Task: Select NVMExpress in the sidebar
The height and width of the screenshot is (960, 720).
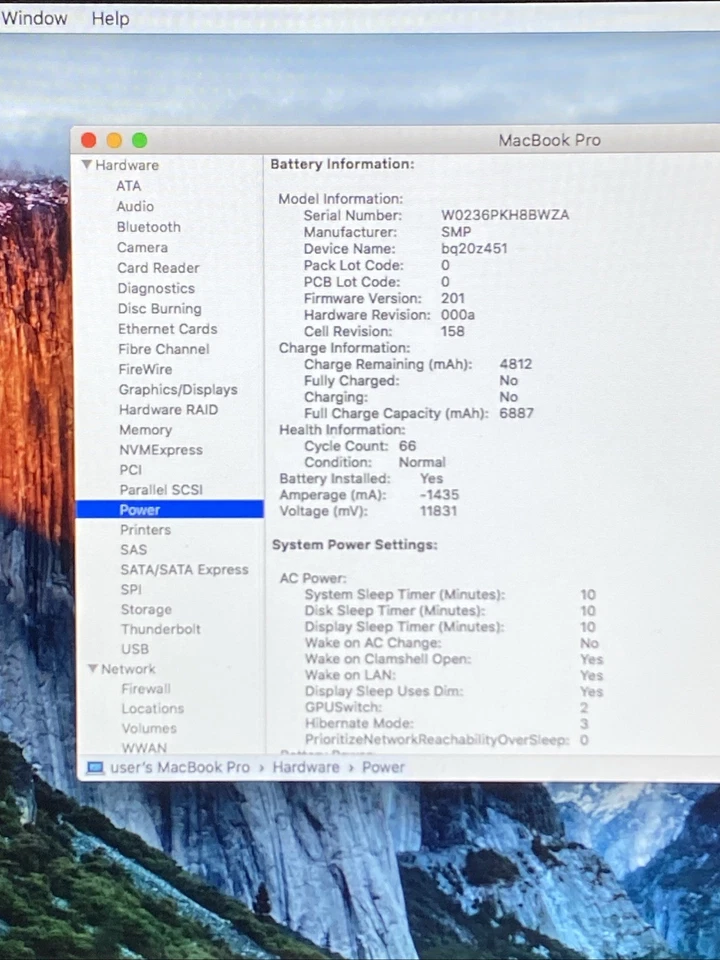Action: (160, 450)
